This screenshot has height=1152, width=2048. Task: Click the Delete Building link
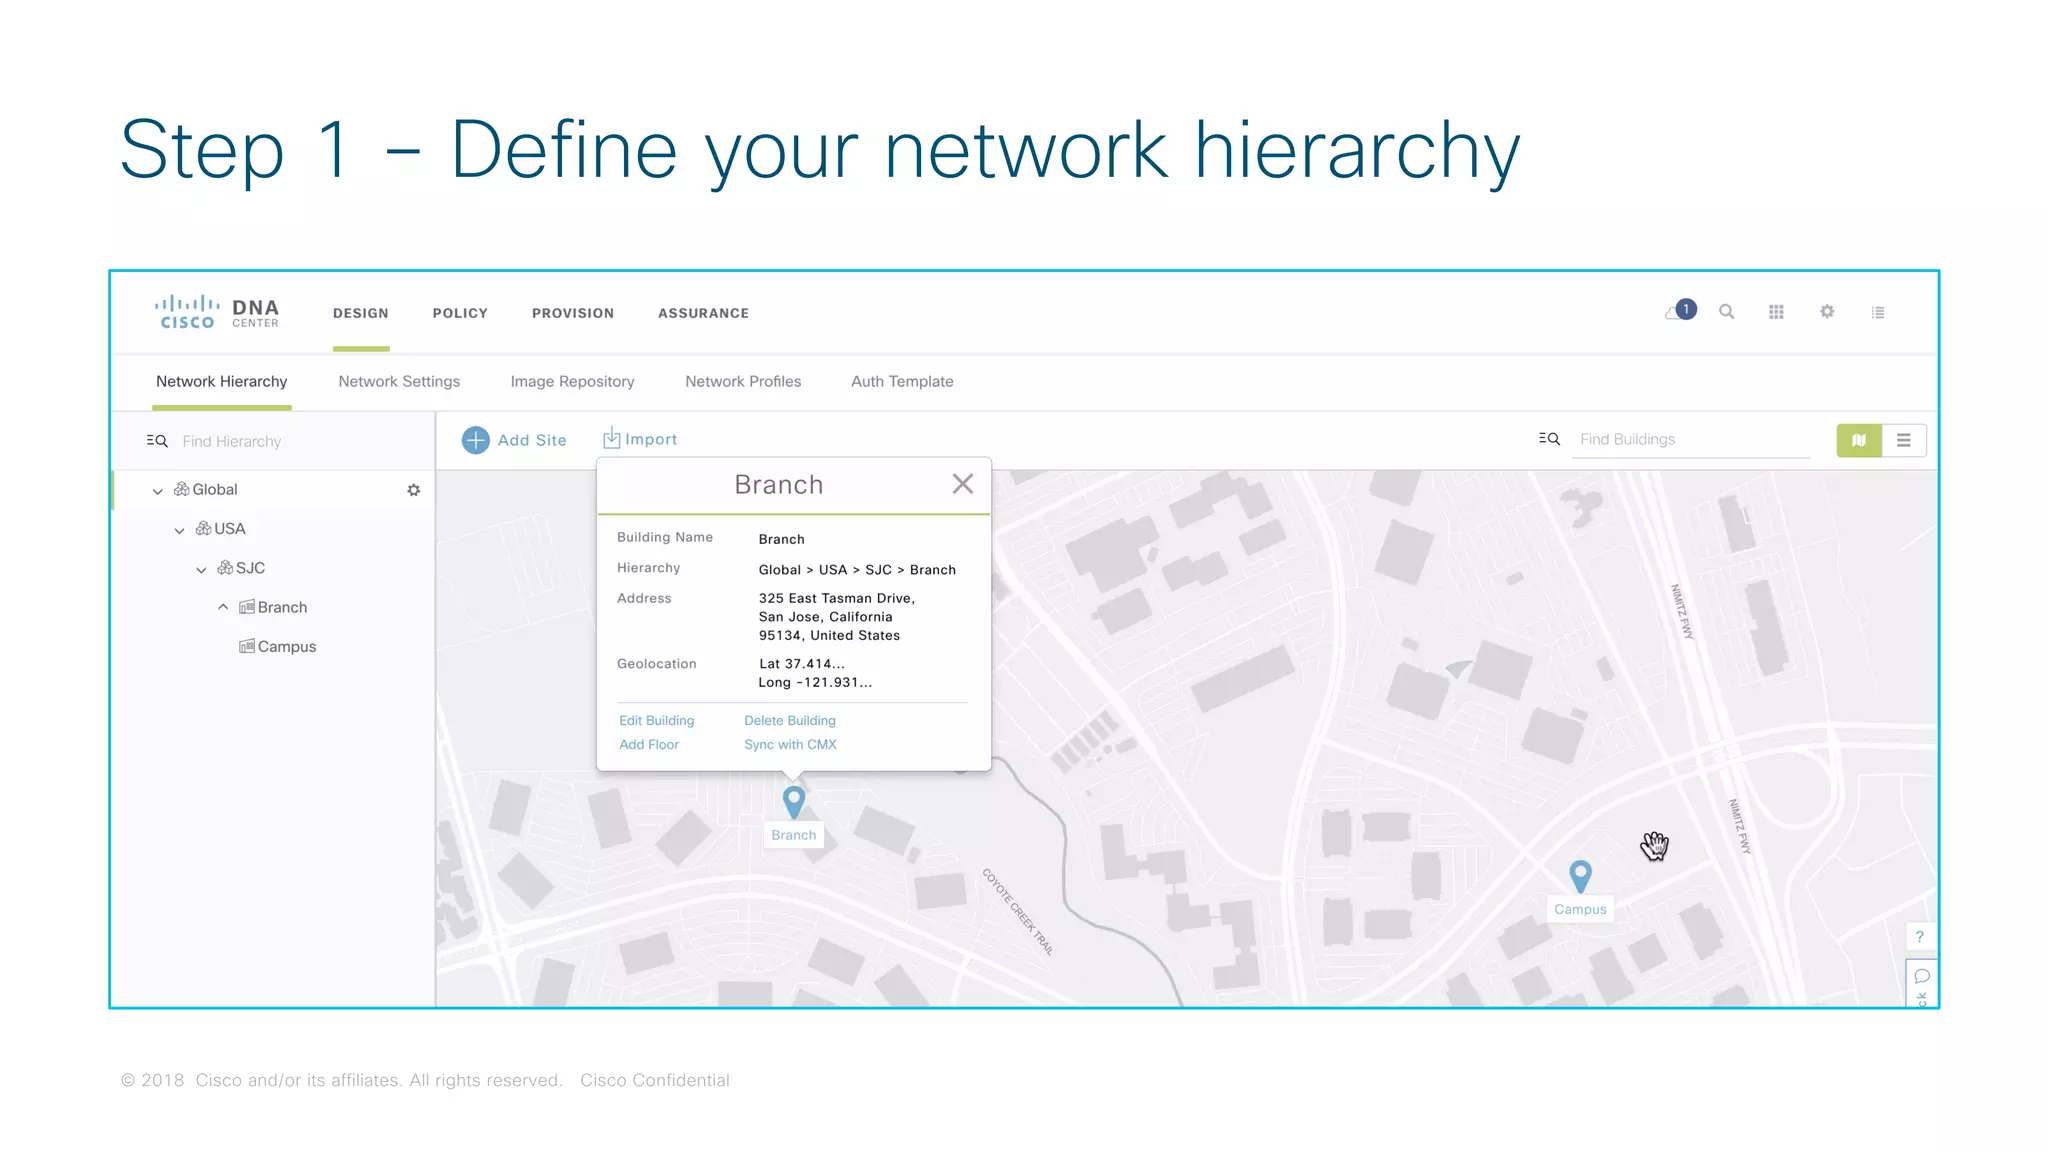(x=790, y=720)
